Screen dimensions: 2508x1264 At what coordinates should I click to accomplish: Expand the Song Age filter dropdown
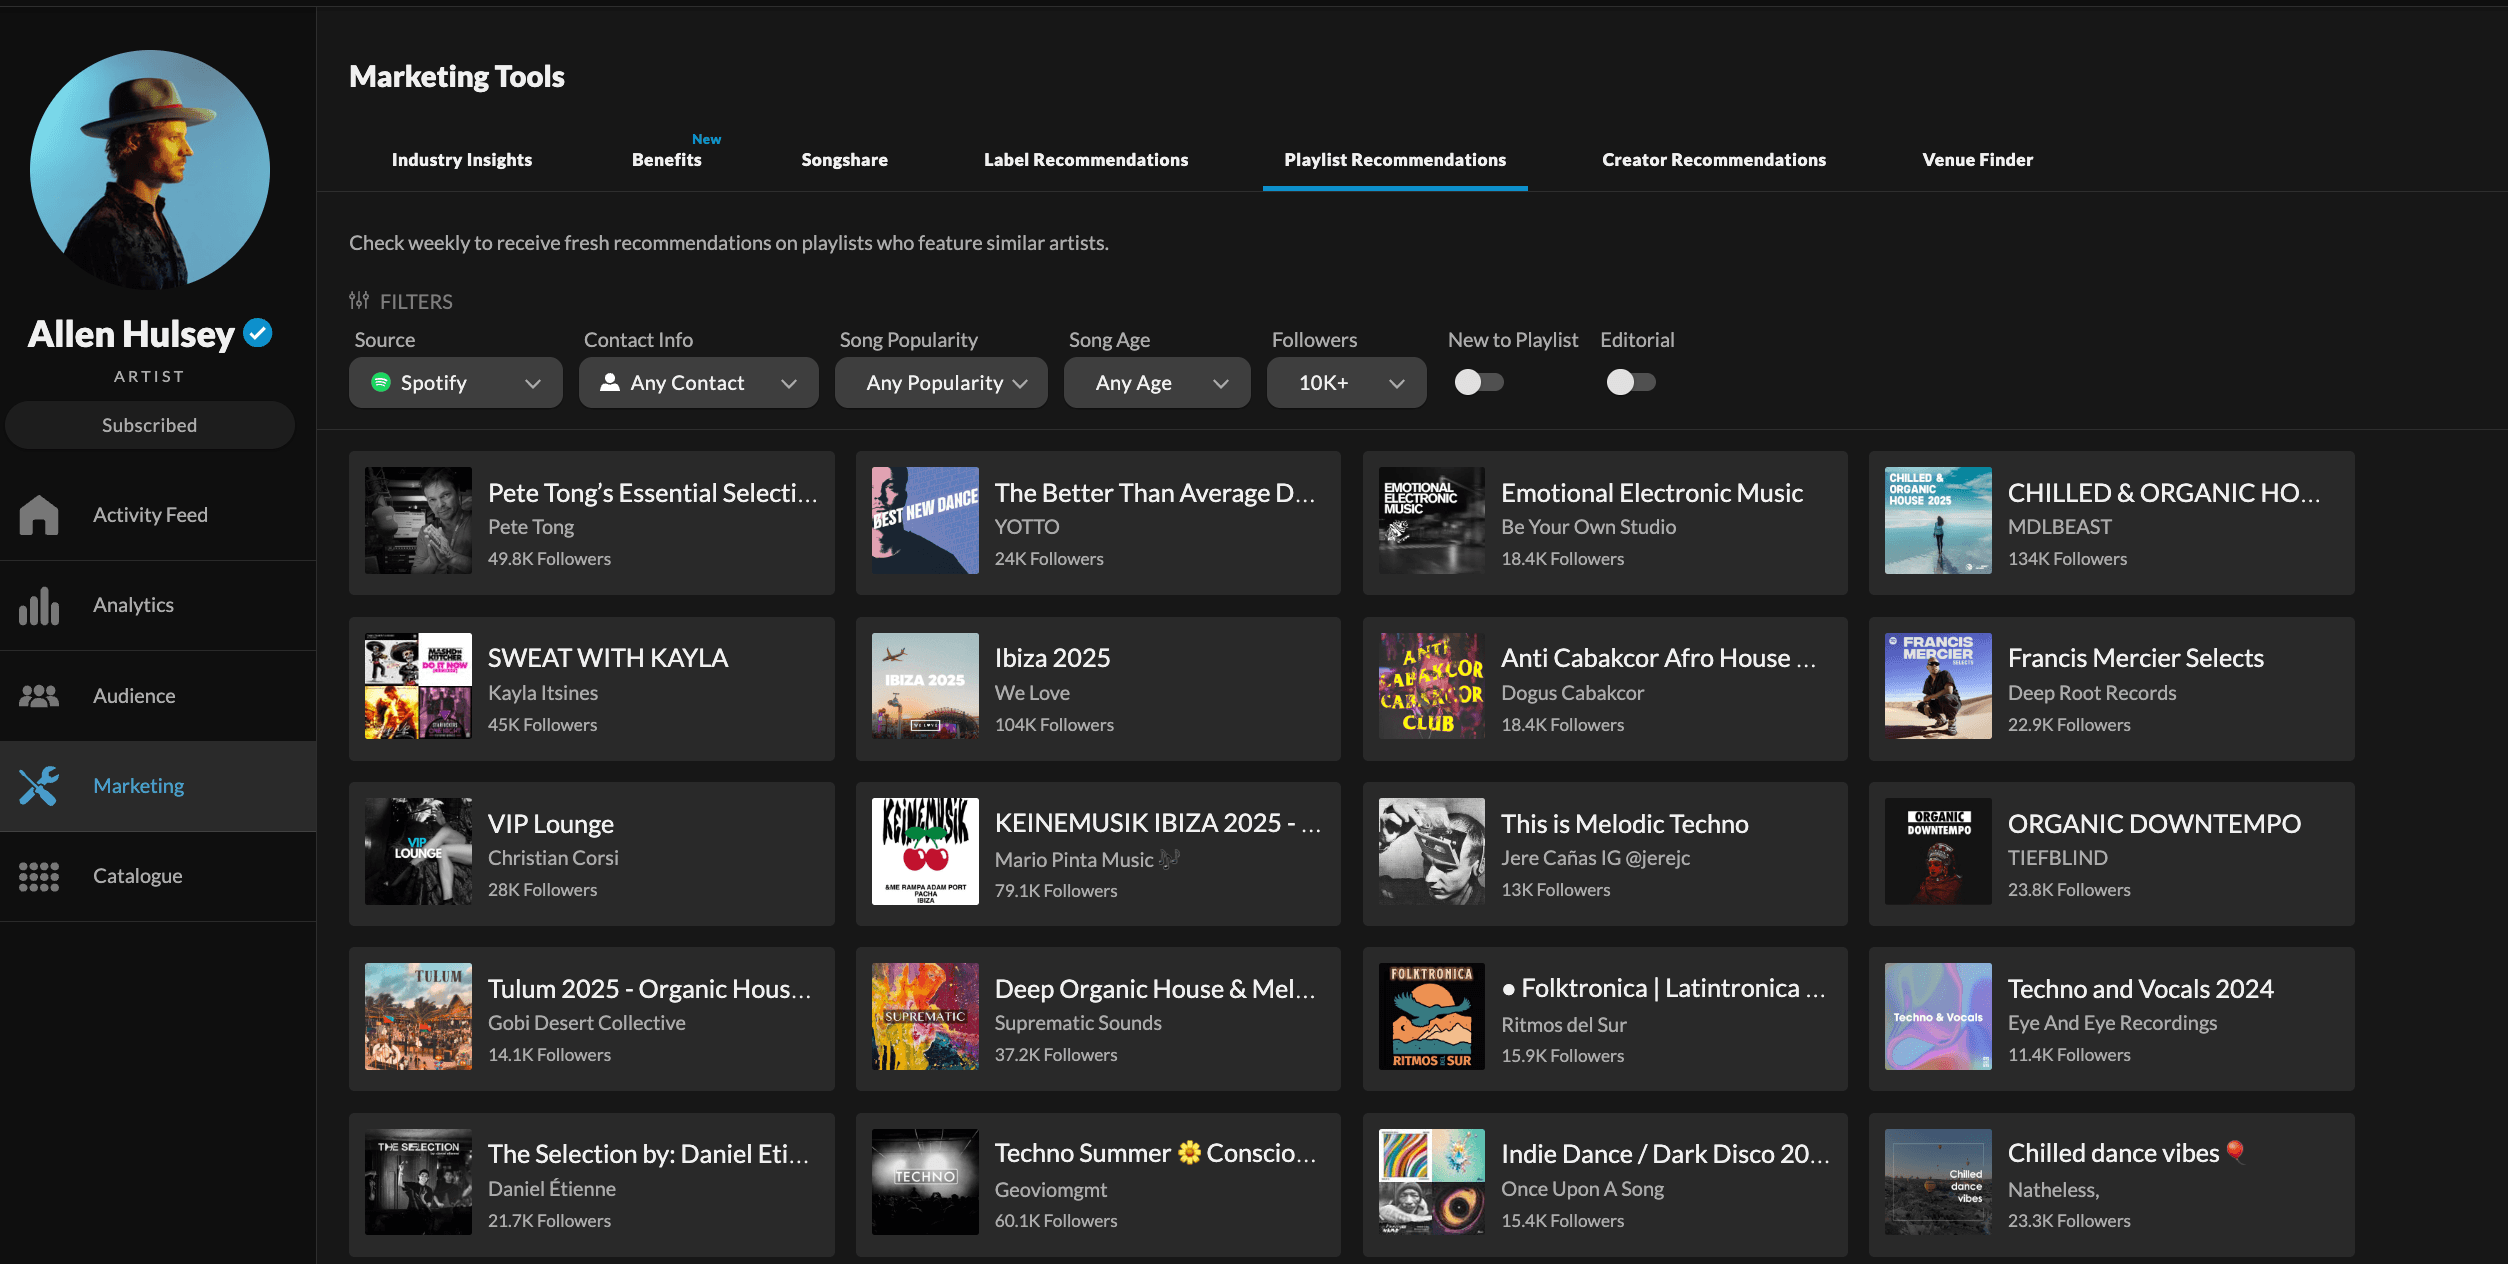click(1156, 382)
